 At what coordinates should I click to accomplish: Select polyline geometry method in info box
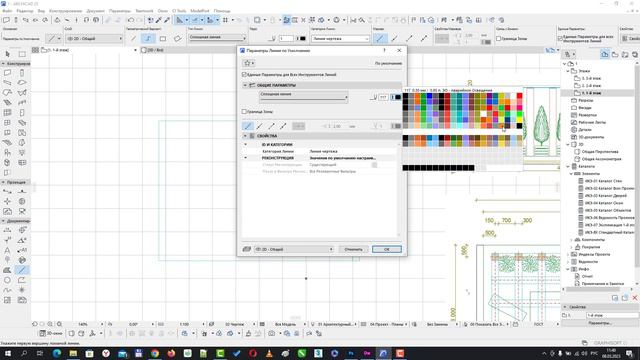148,38
